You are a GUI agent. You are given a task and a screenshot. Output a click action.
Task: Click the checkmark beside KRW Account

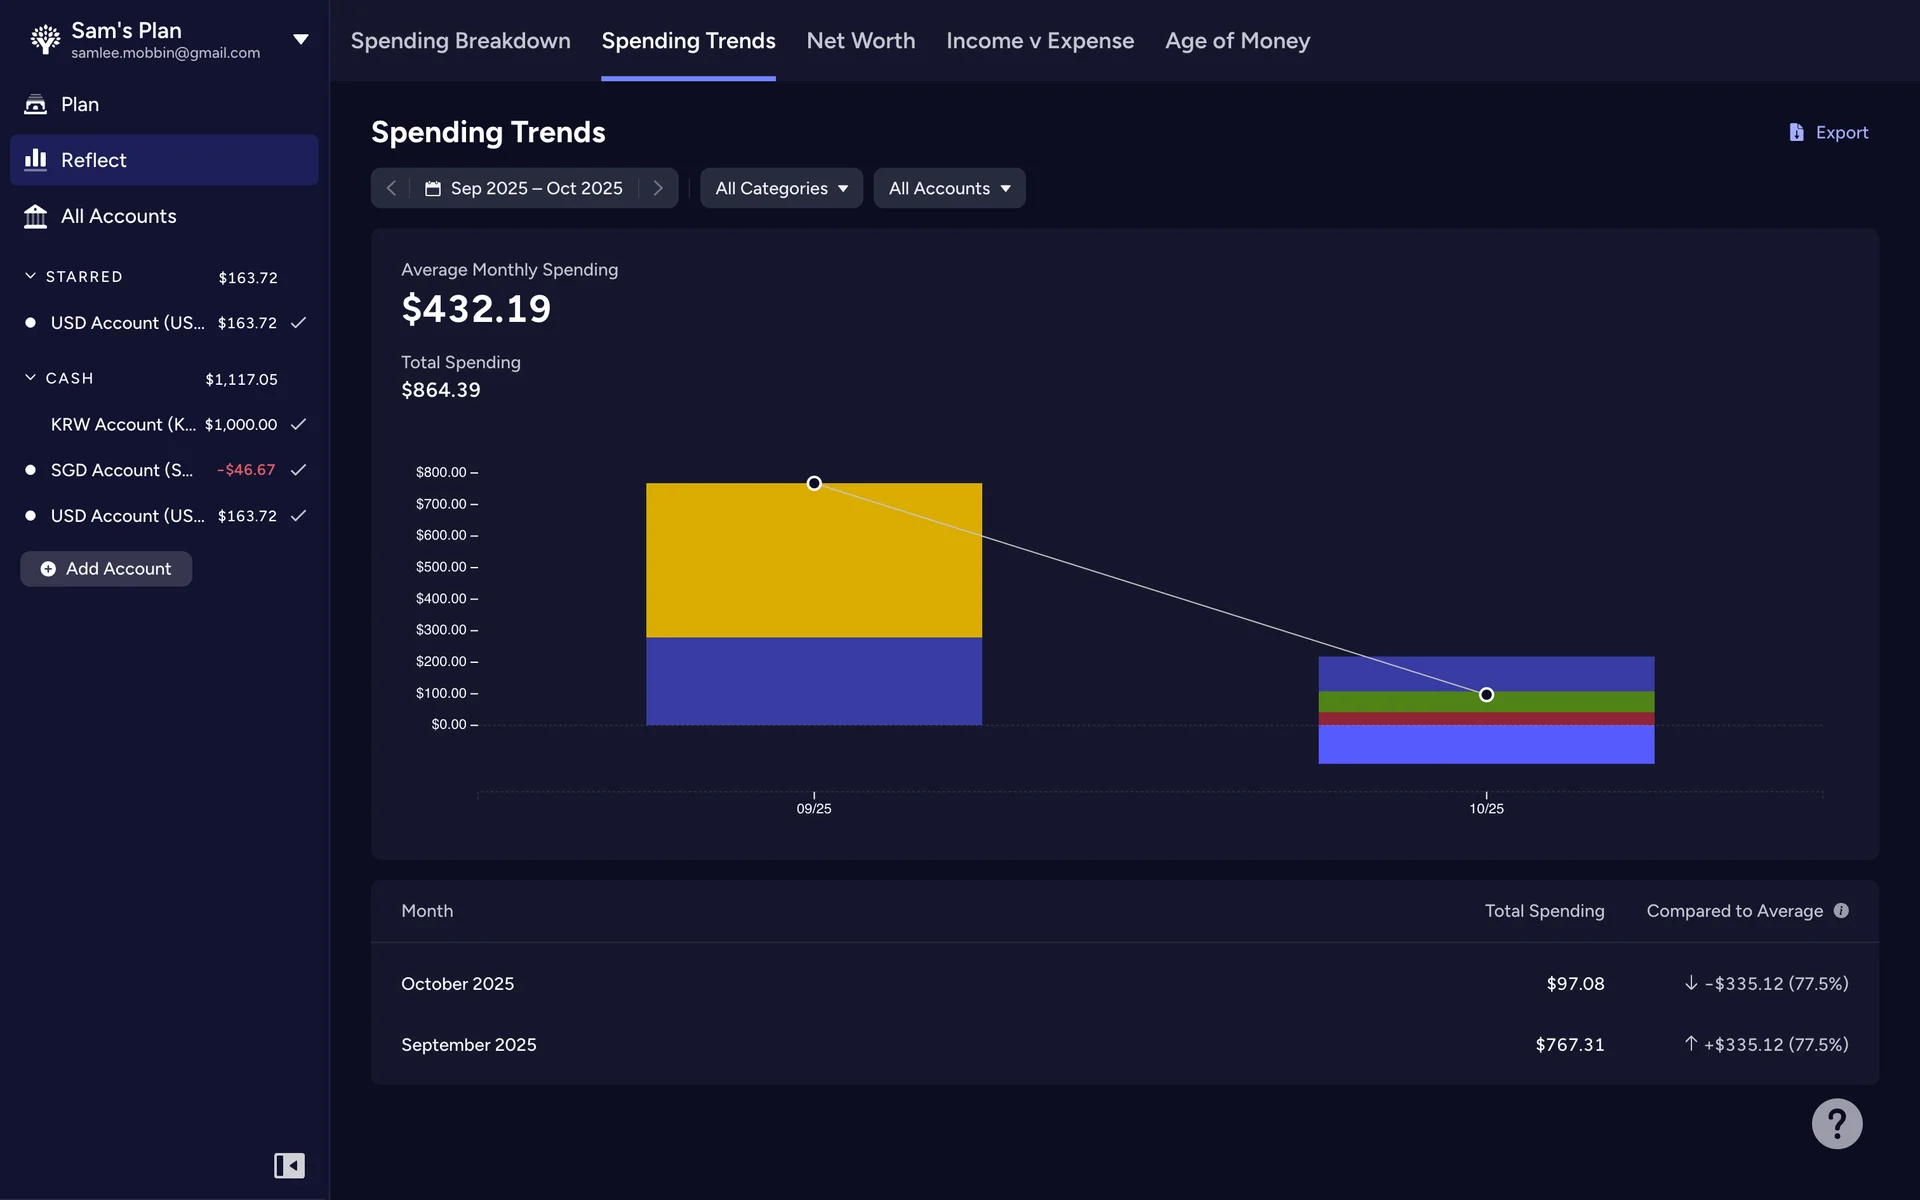298,424
